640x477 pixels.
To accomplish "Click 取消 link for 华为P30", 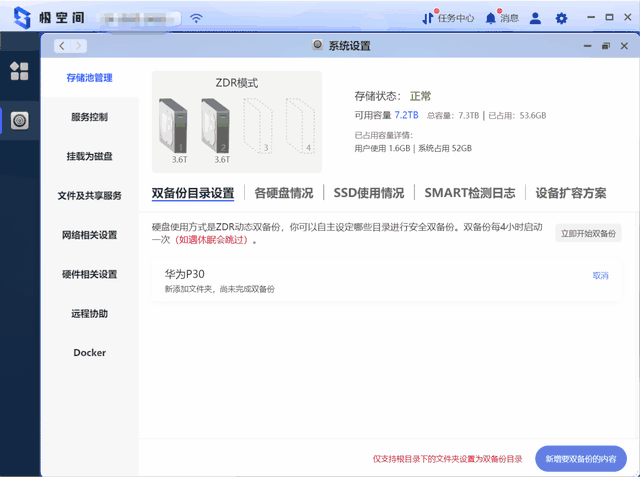I will pyautogui.click(x=600, y=275).
